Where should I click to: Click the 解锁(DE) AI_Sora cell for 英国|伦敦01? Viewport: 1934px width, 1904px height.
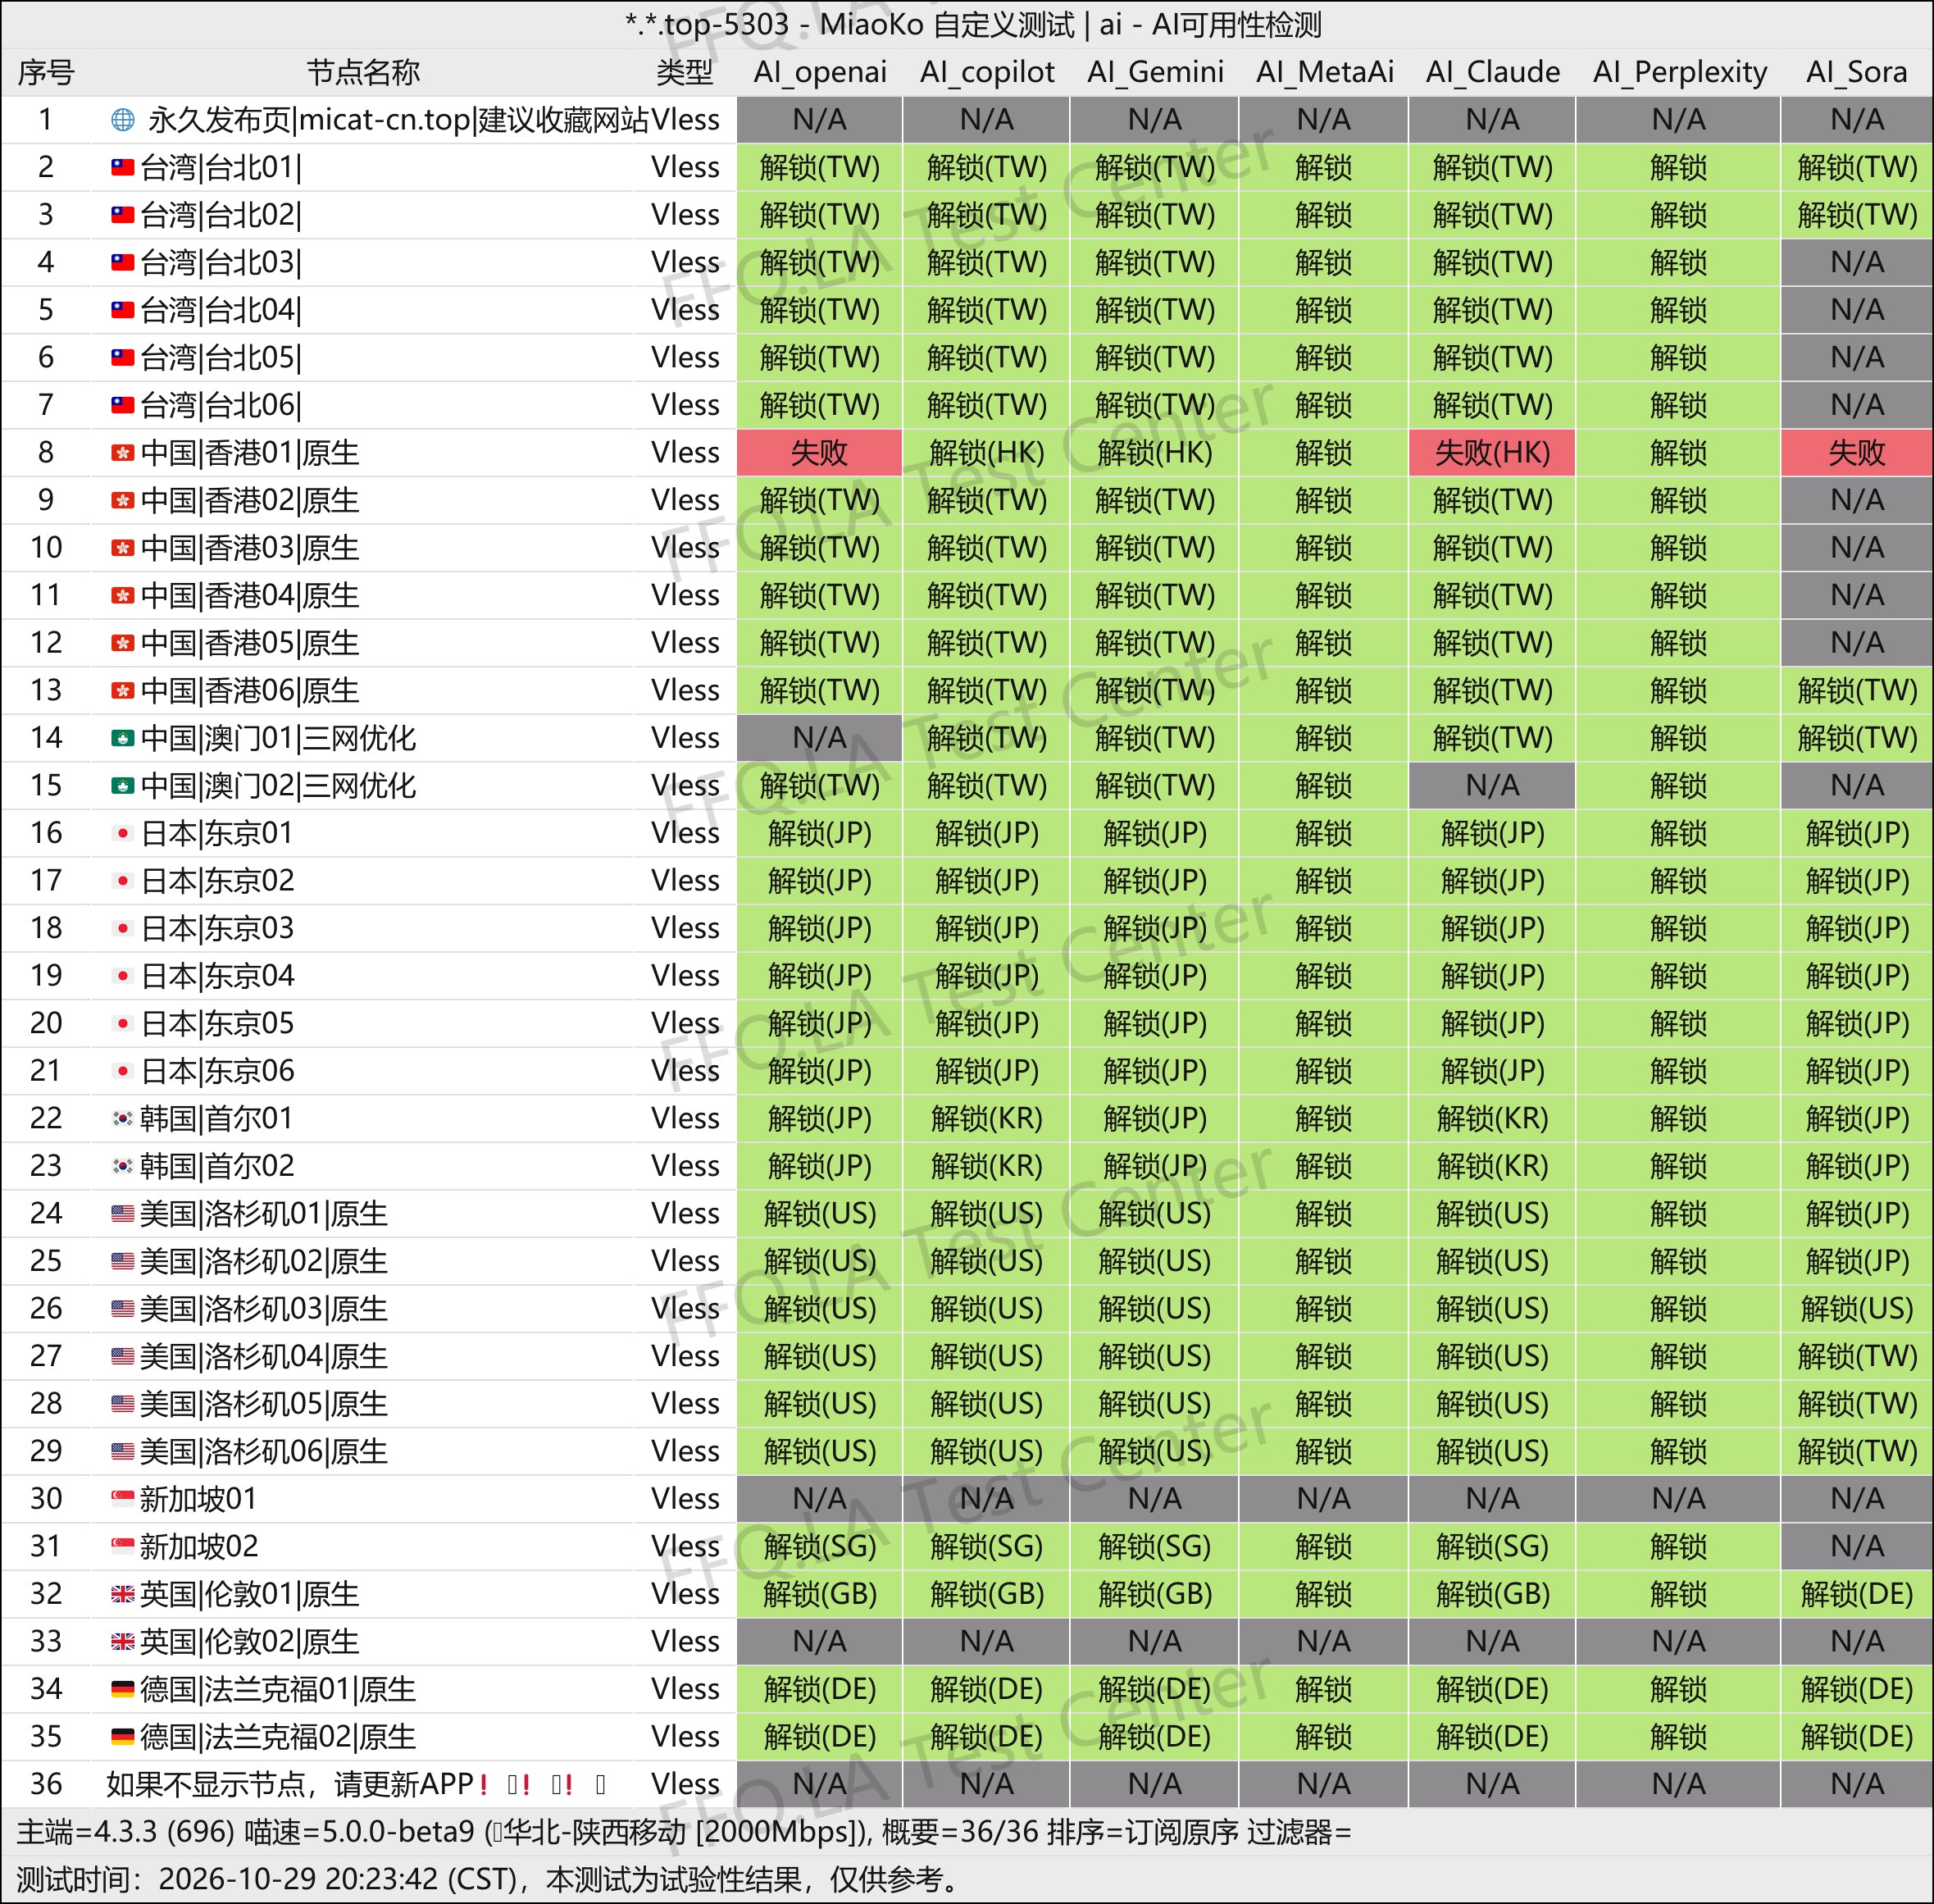coord(1857,1593)
